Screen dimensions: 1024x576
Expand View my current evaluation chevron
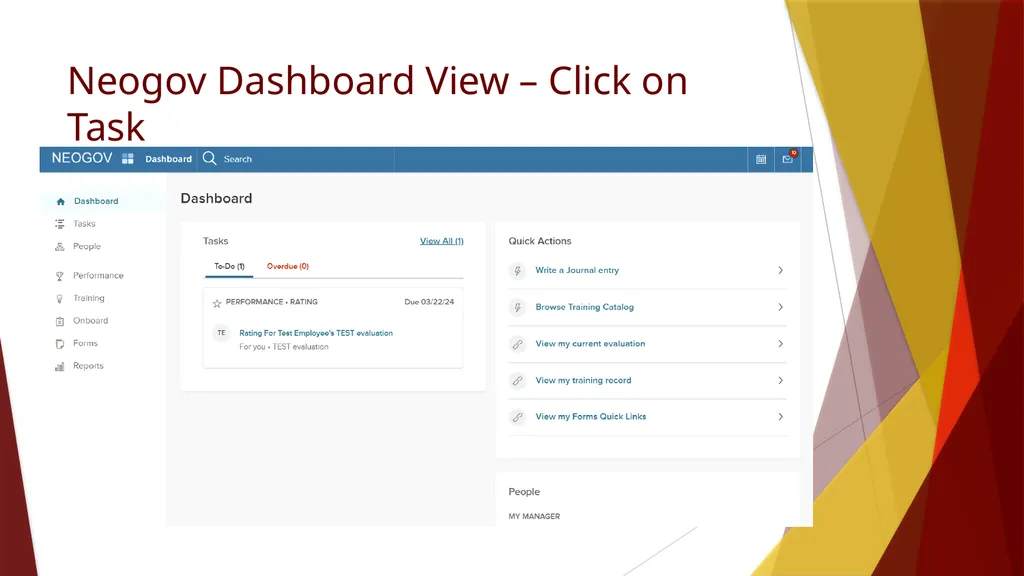coord(780,344)
